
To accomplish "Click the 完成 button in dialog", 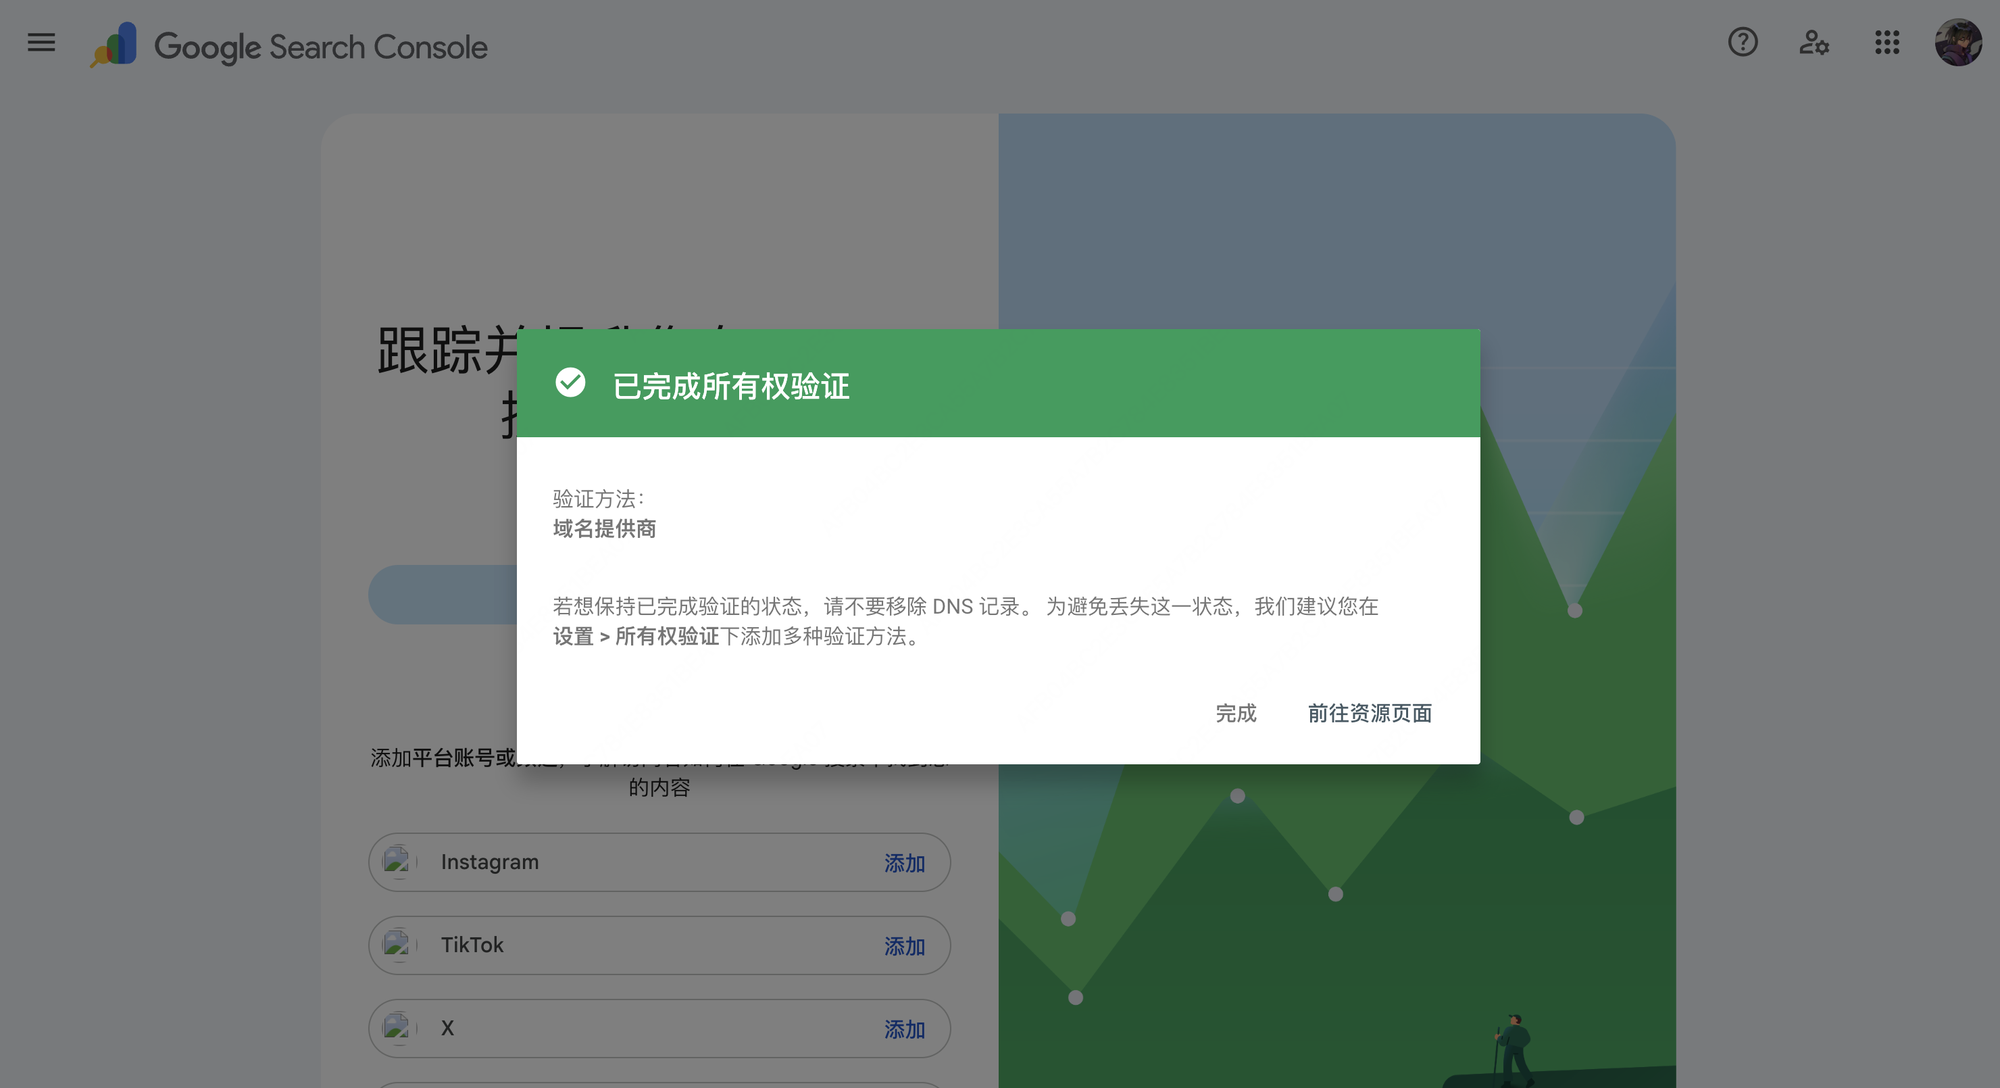I will click(1236, 713).
